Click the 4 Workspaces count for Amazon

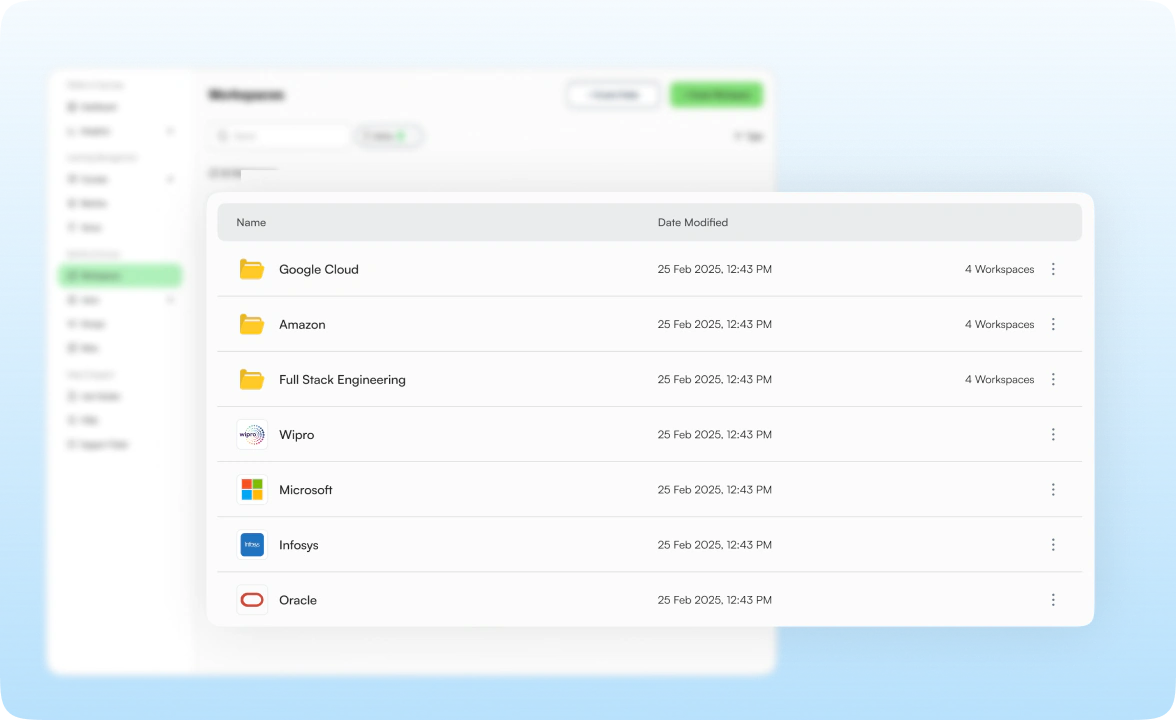point(999,324)
